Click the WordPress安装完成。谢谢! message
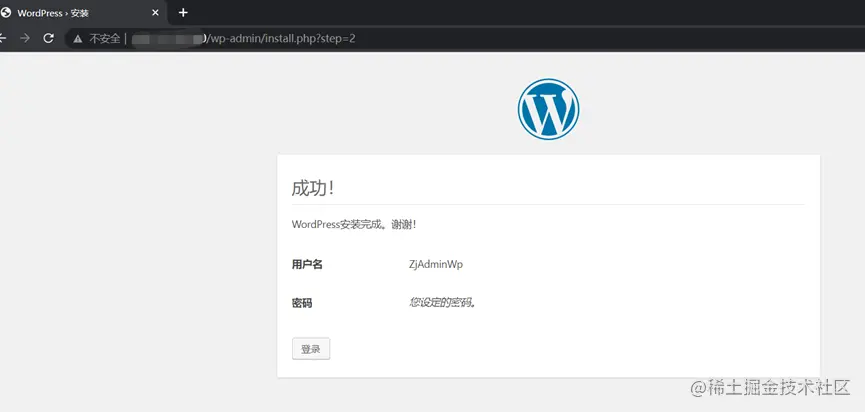This screenshot has height=412, width=865. tap(354, 224)
